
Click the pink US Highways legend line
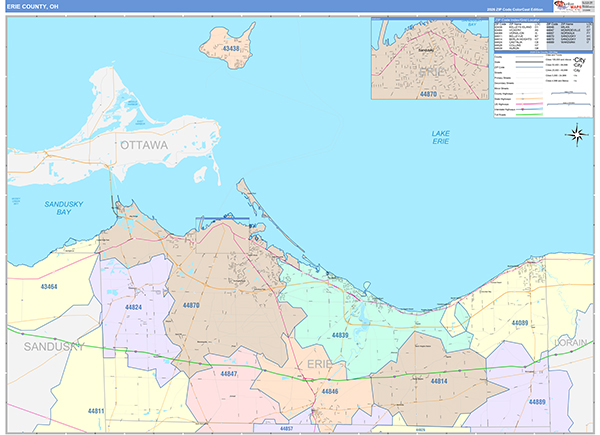529,104
